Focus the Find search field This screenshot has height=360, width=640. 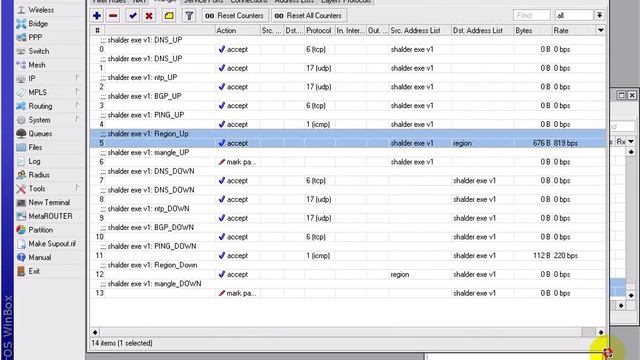pyautogui.click(x=531, y=15)
